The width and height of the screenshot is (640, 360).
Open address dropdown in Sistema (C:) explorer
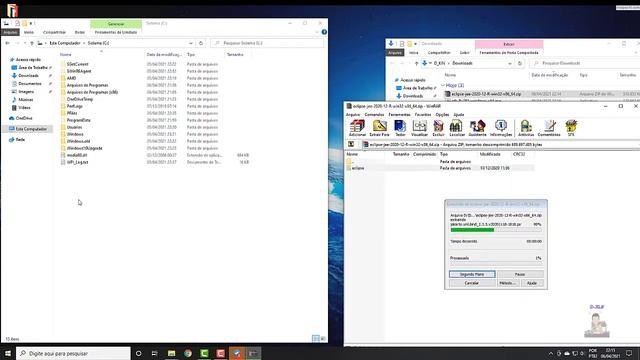(x=191, y=43)
